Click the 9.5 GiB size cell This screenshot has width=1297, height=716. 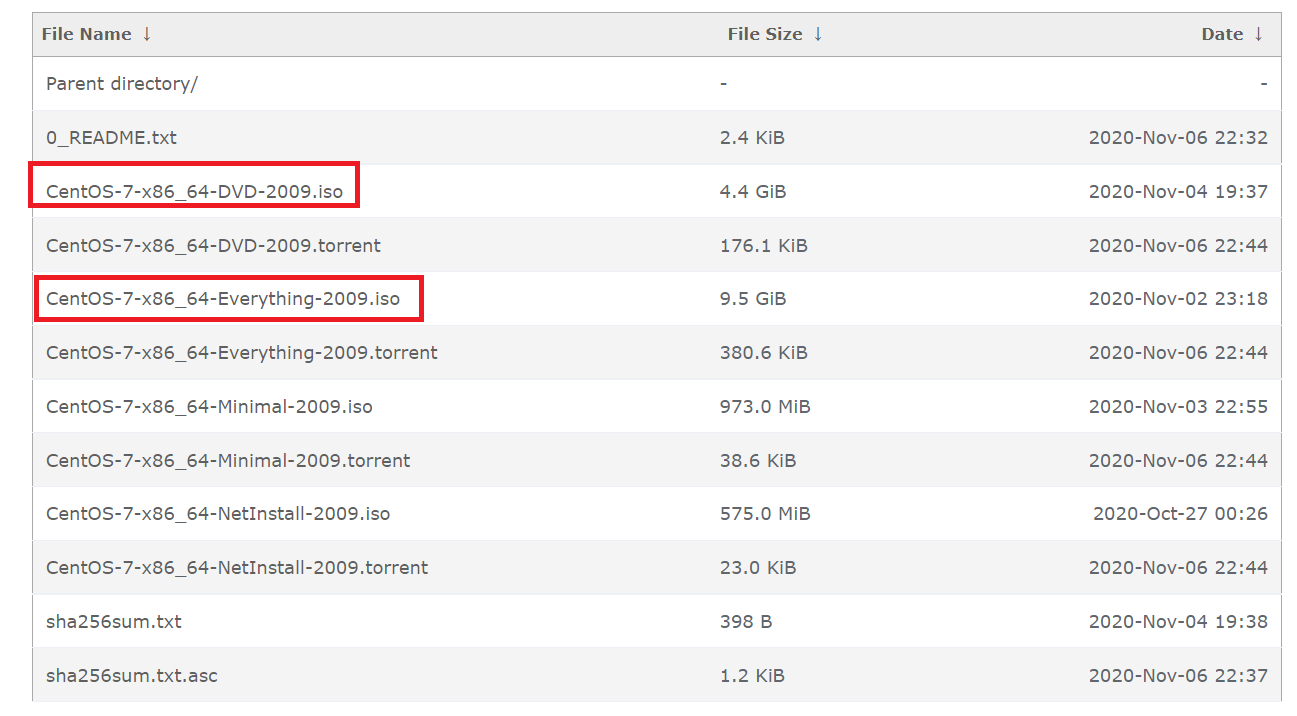753,299
